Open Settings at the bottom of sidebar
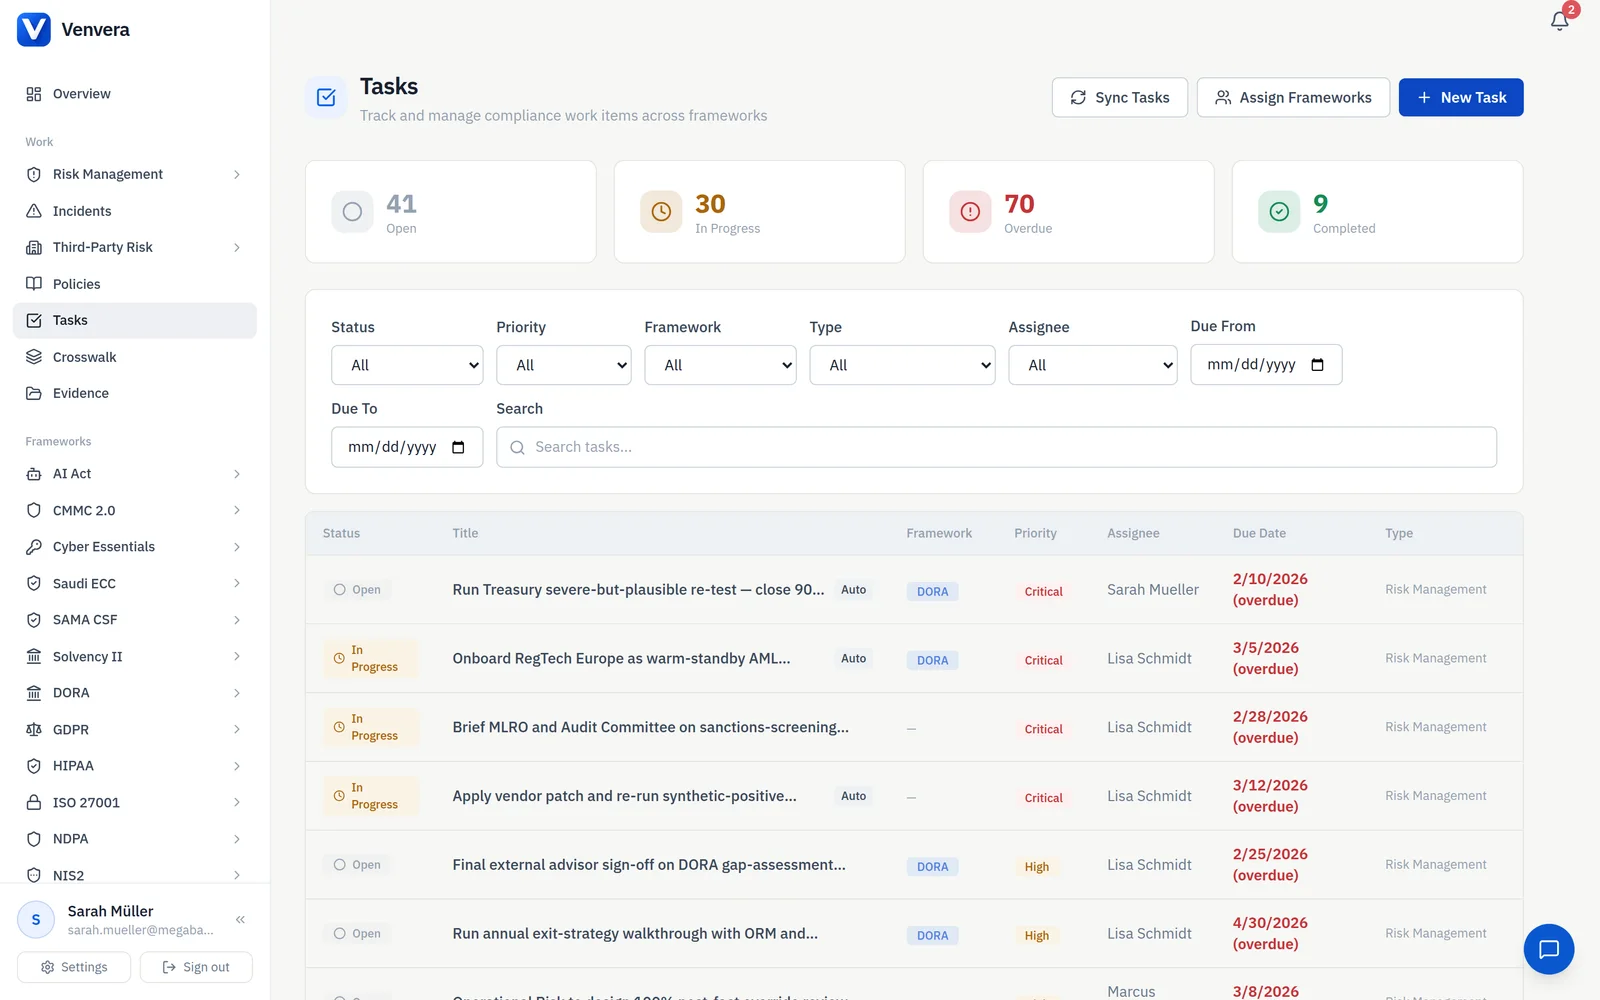Viewport: 1600px width, 1000px height. (x=74, y=967)
